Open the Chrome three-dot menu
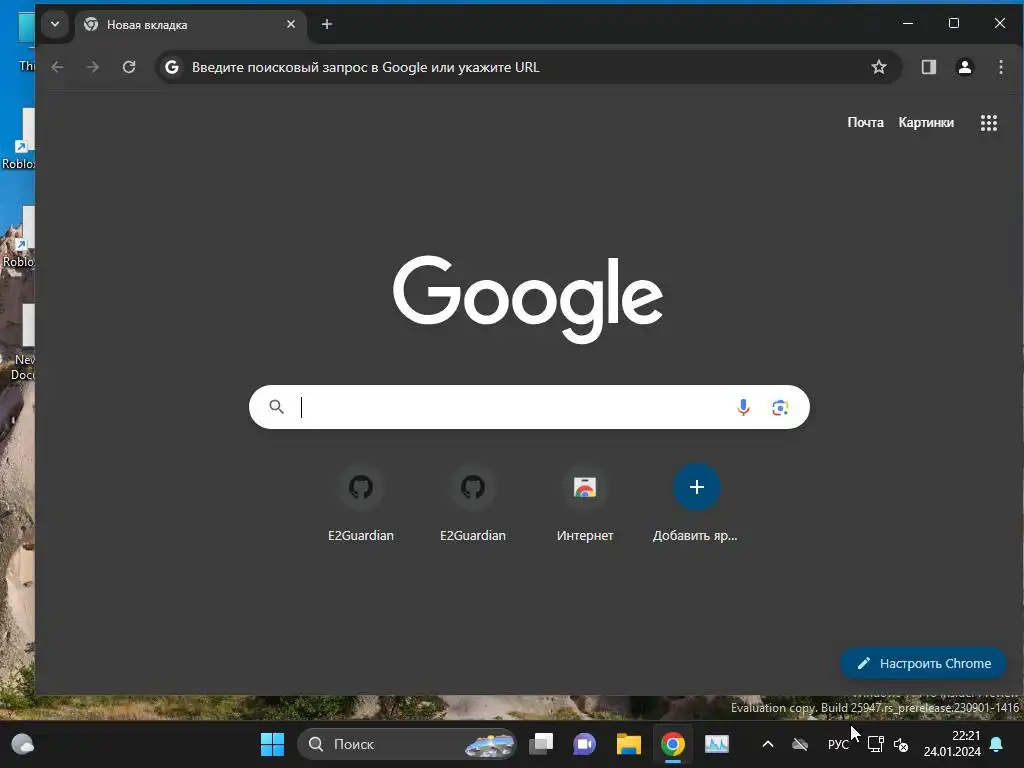Screen dimensions: 1024x768 pos(1000,67)
